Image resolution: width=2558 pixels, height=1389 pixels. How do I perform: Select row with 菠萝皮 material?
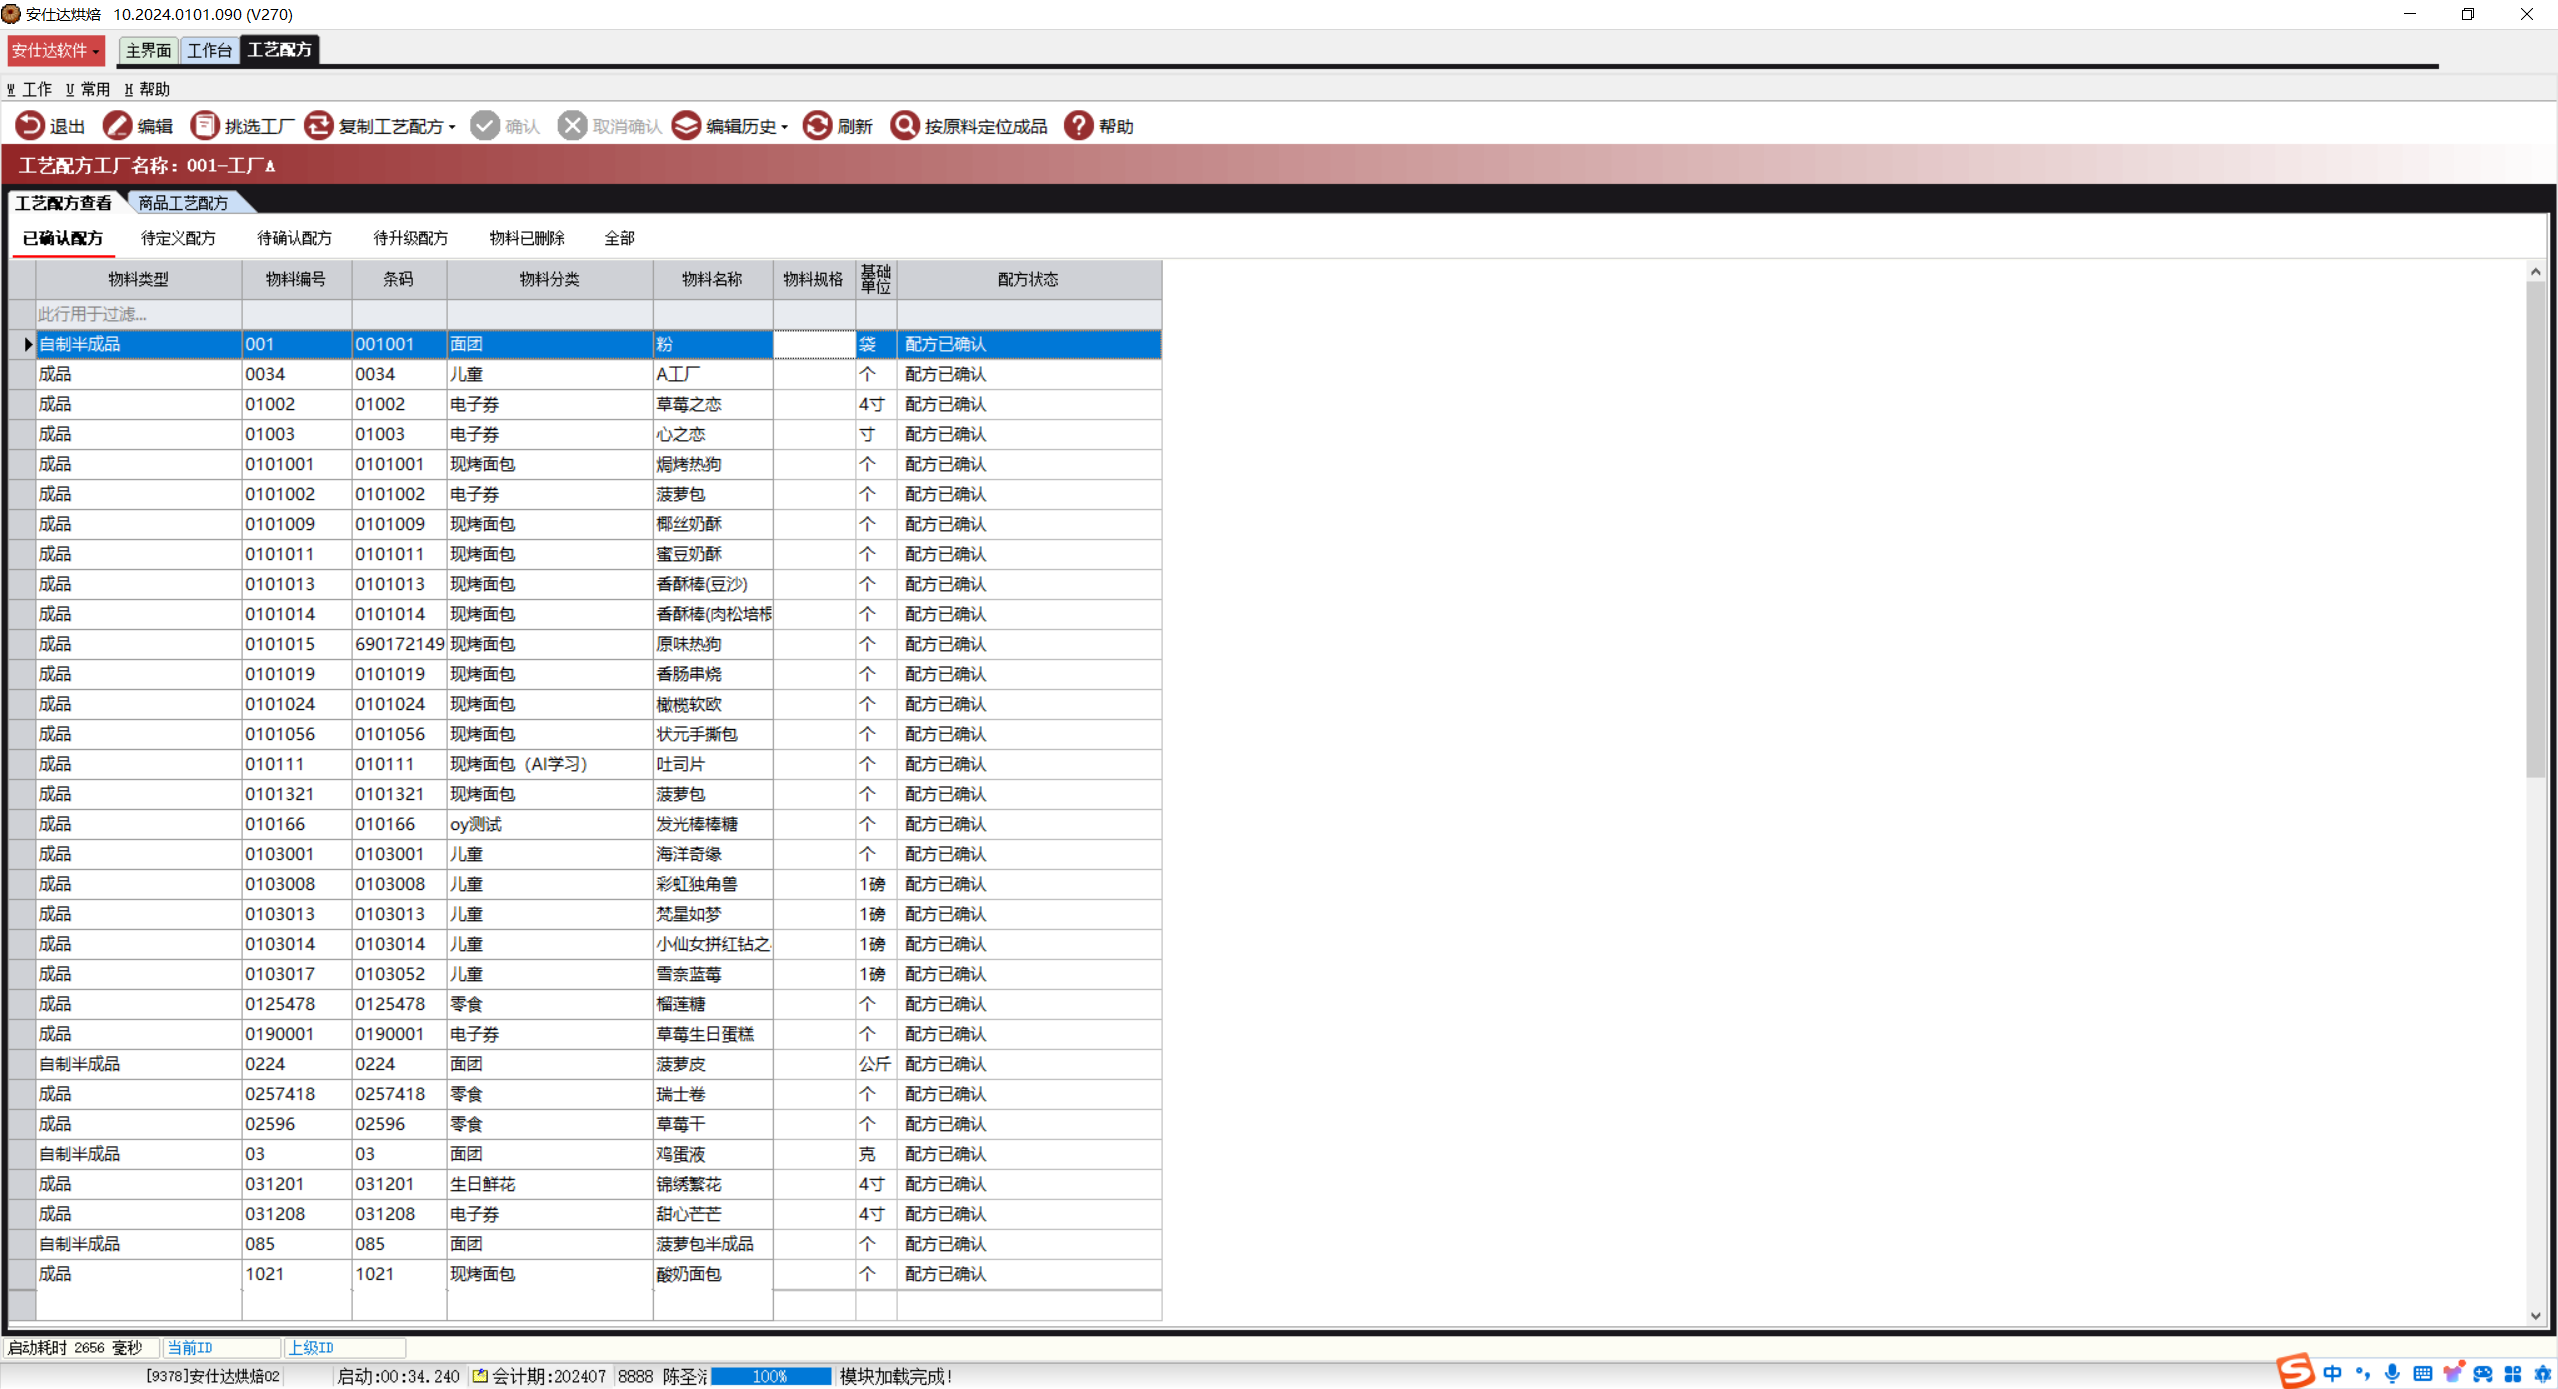pos(681,1064)
